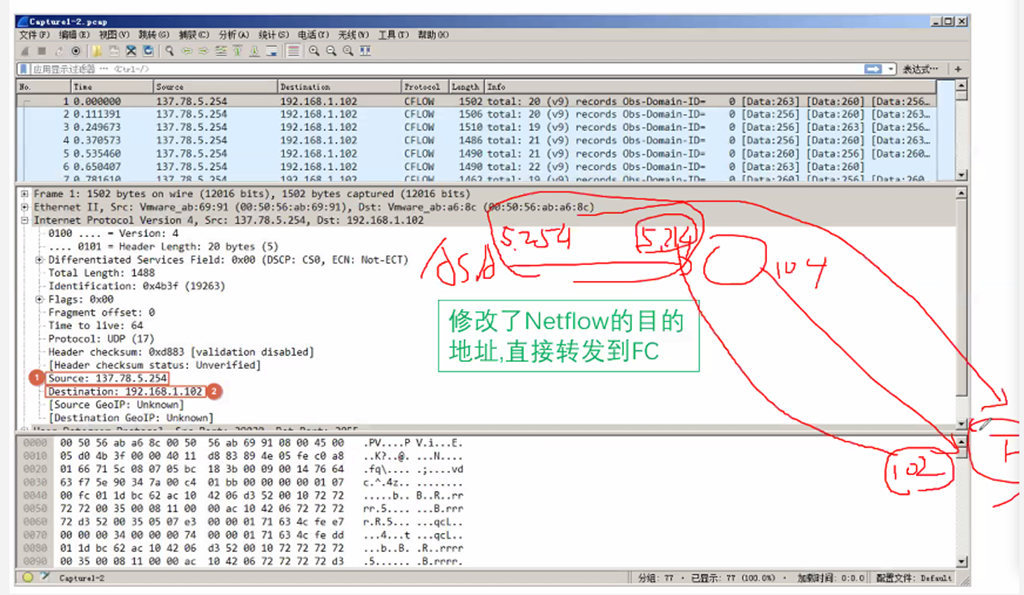The width and height of the screenshot is (1024, 595).
Task: Close this capture file with the X icon
Action: click(131, 51)
